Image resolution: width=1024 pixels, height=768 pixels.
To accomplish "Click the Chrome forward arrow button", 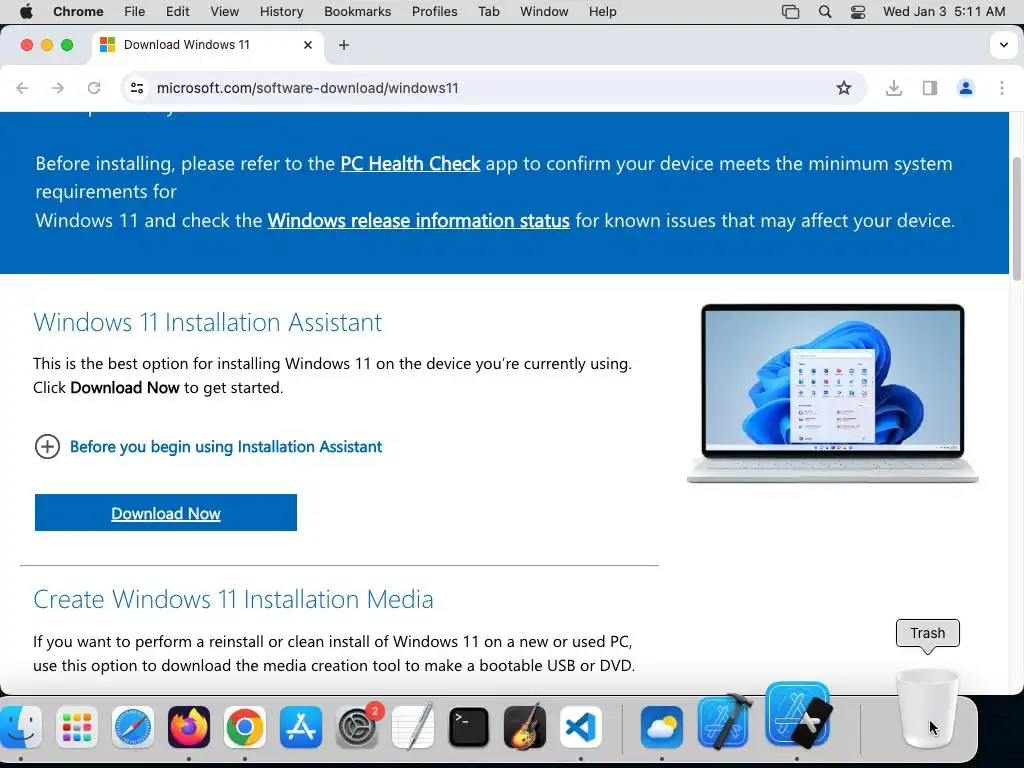I will click(x=58, y=88).
